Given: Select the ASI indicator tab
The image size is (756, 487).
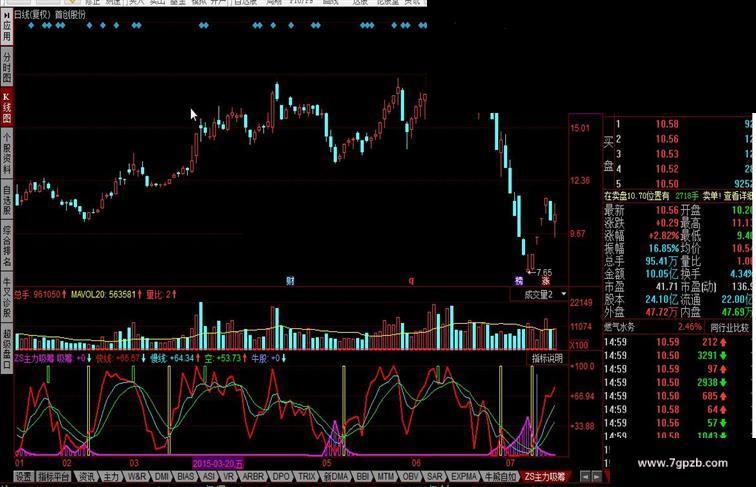Looking at the screenshot, I should [x=209, y=476].
